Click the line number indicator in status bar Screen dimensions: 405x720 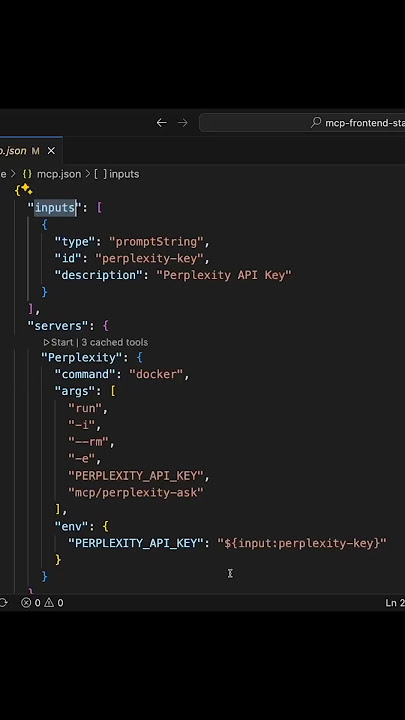point(395,602)
